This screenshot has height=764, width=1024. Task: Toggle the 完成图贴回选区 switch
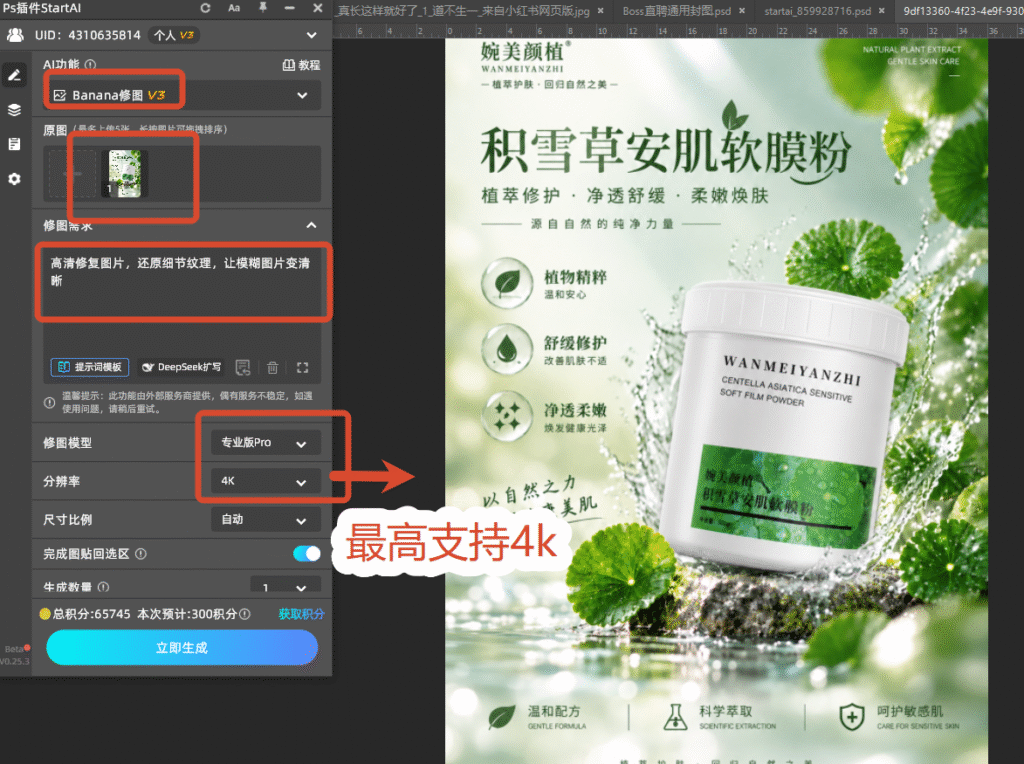tap(307, 554)
